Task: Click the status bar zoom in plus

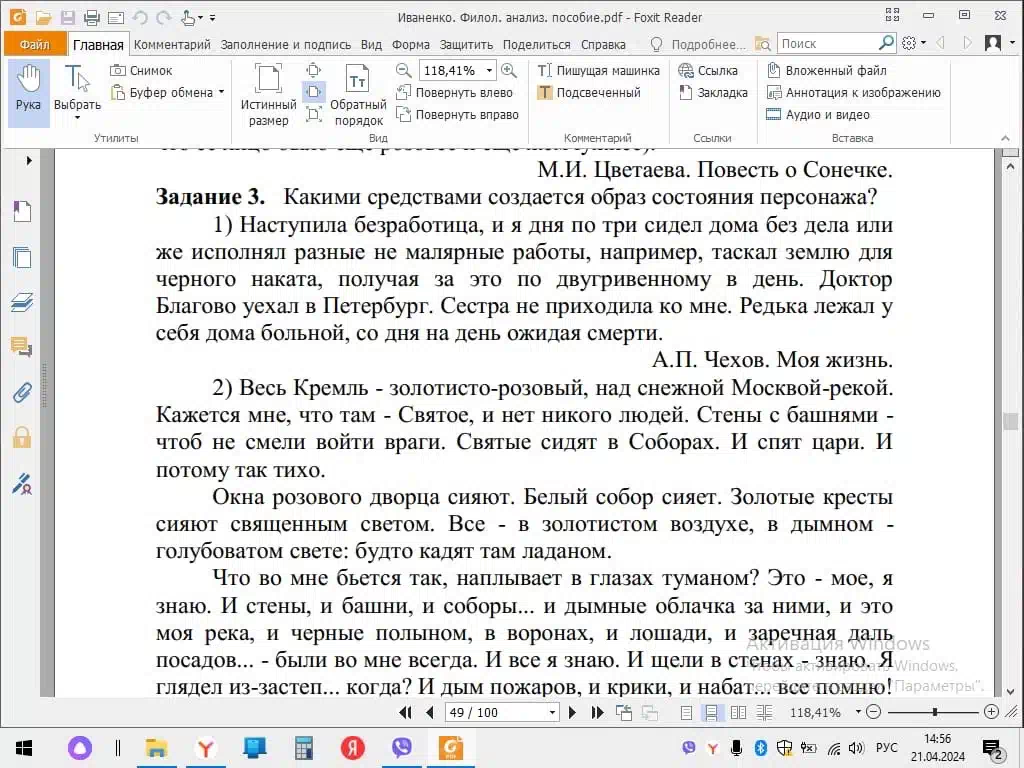Action: 991,712
